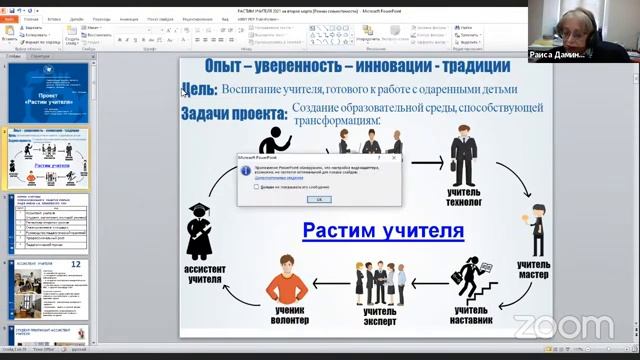
Task: Open the Заливка фигуры shape fill dropdown
Action: [429, 28]
